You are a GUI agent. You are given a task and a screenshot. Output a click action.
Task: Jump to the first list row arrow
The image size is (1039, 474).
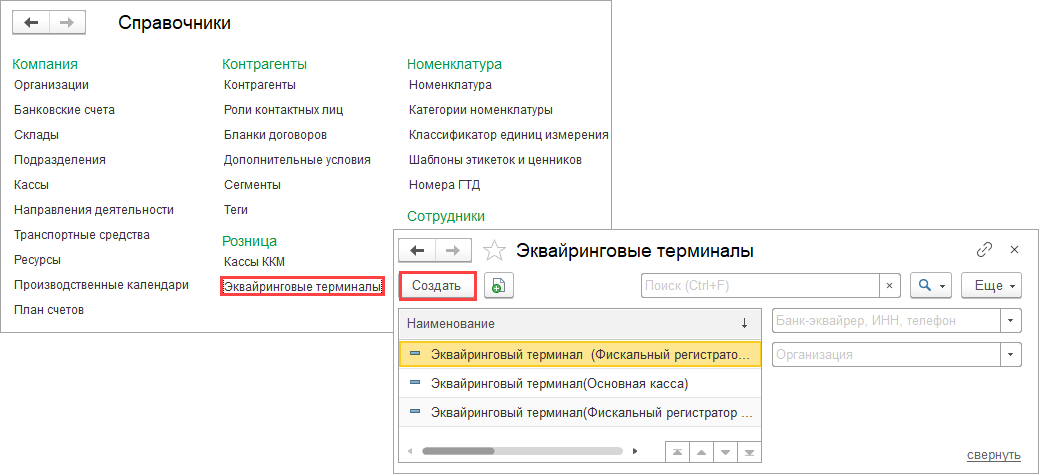[x=679, y=451]
